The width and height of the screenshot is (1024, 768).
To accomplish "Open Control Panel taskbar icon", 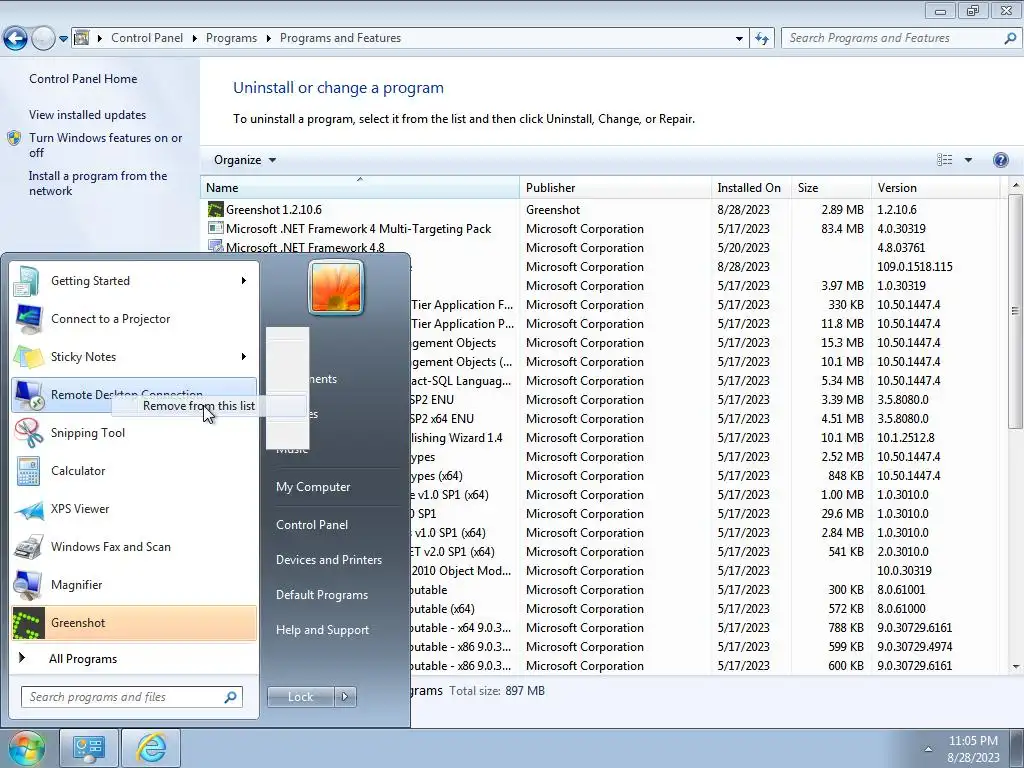I will (x=89, y=748).
